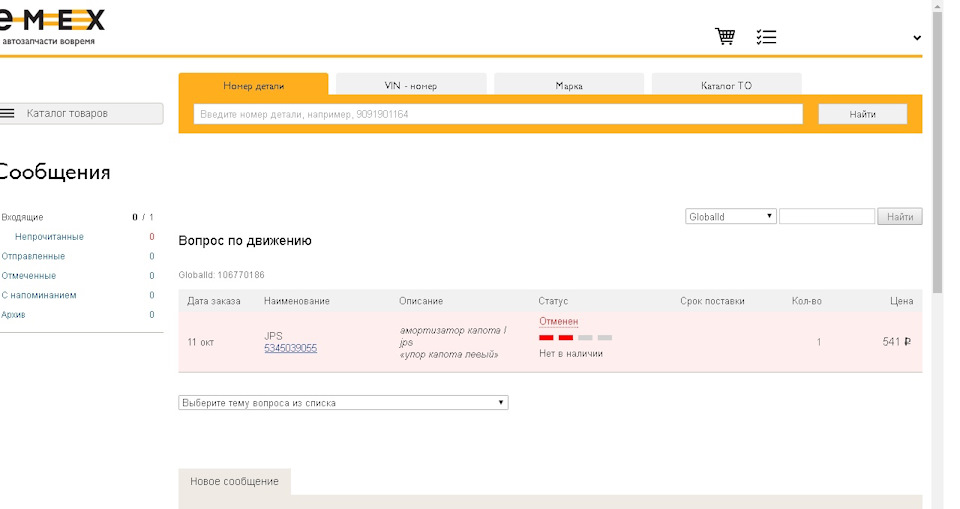Click the Описание column header
960x509 pixels.
point(421,301)
